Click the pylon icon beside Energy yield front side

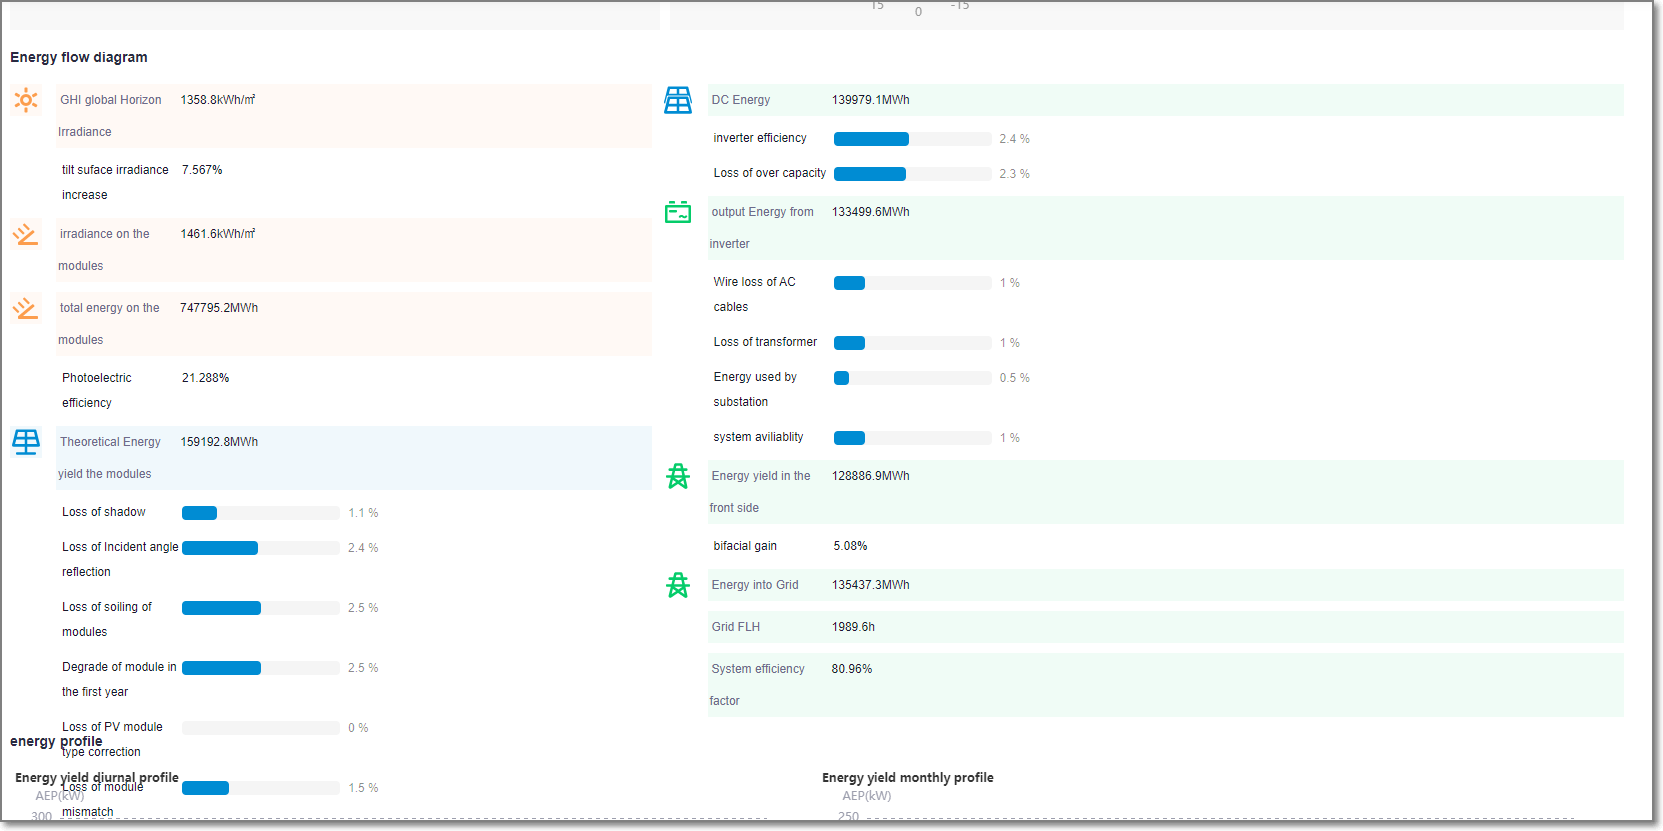tap(678, 476)
